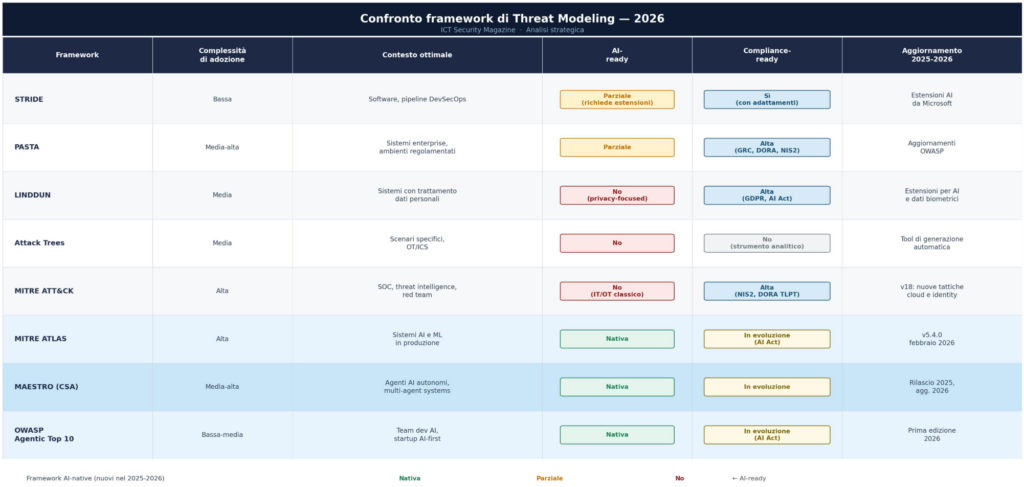Click the LINDDUN framework name
1024x487 pixels.
point(33,195)
